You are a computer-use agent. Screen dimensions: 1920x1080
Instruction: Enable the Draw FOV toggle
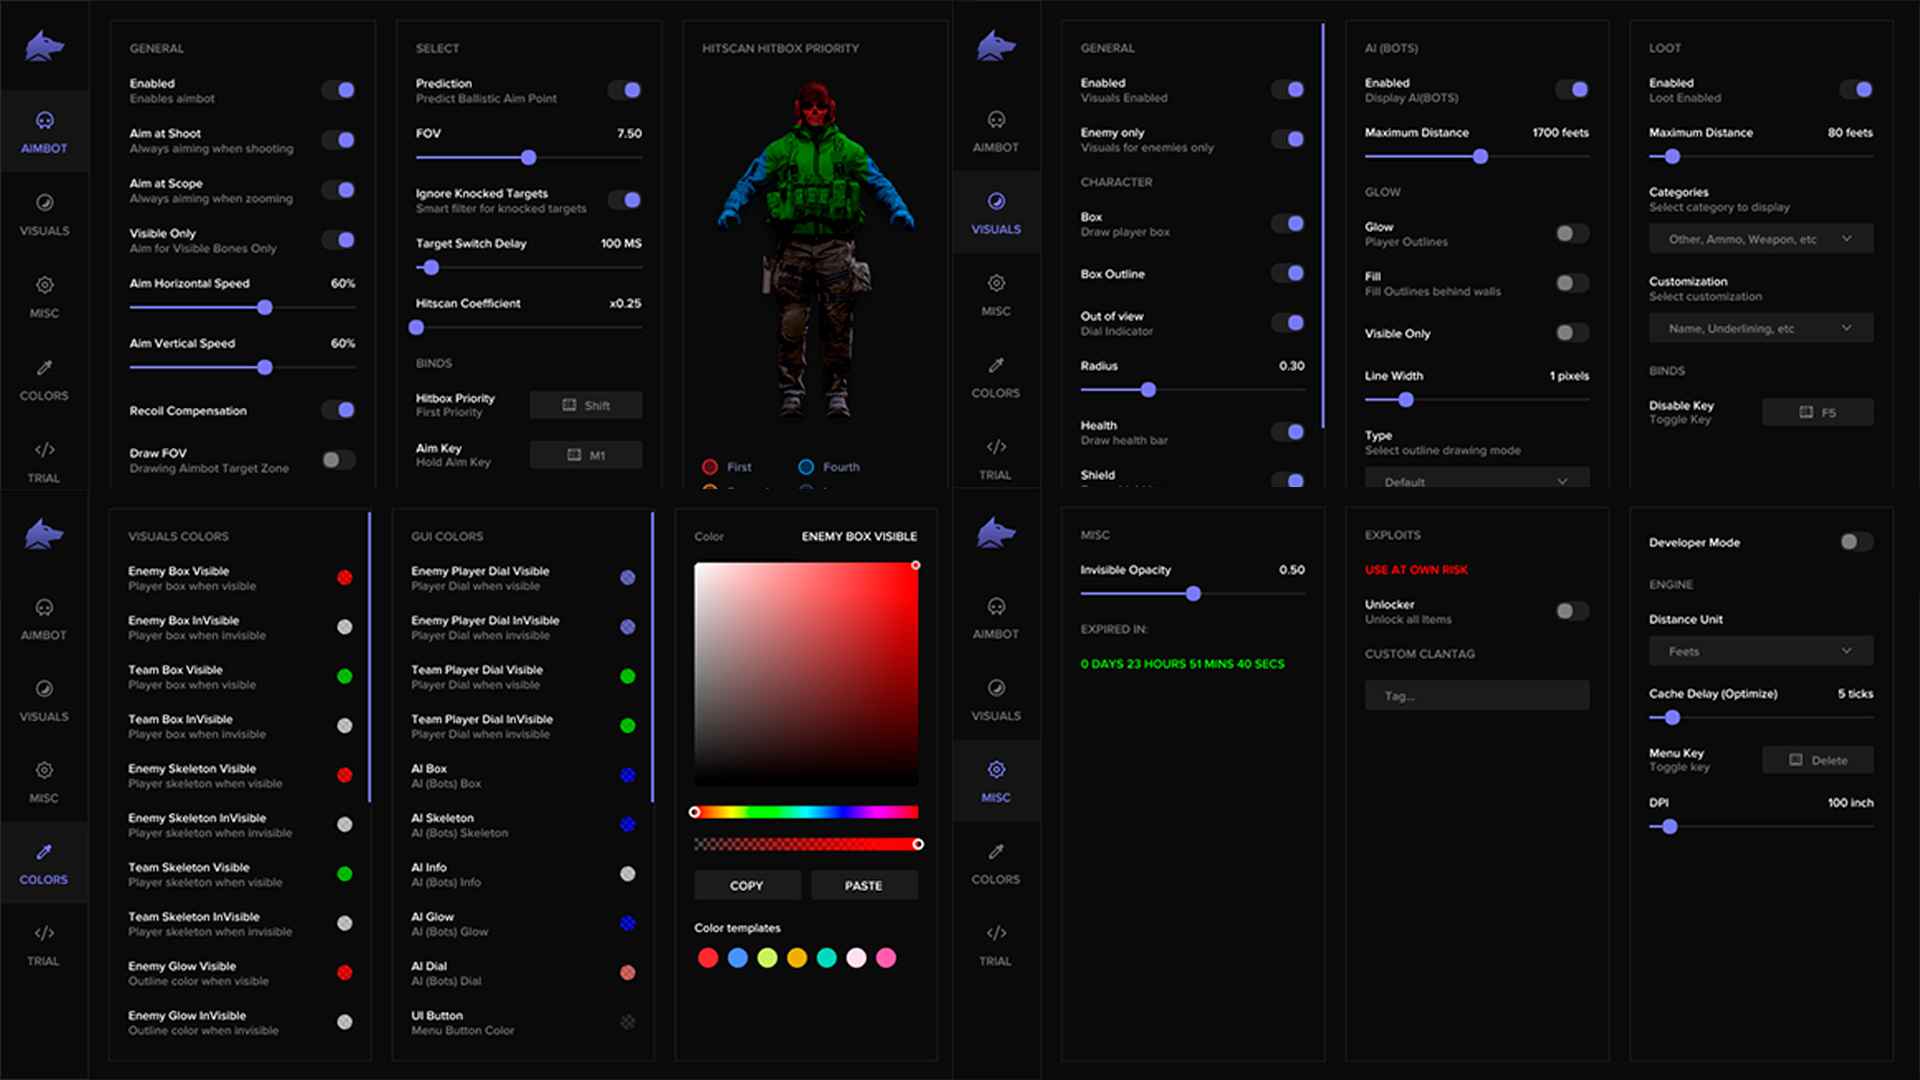[x=338, y=460]
